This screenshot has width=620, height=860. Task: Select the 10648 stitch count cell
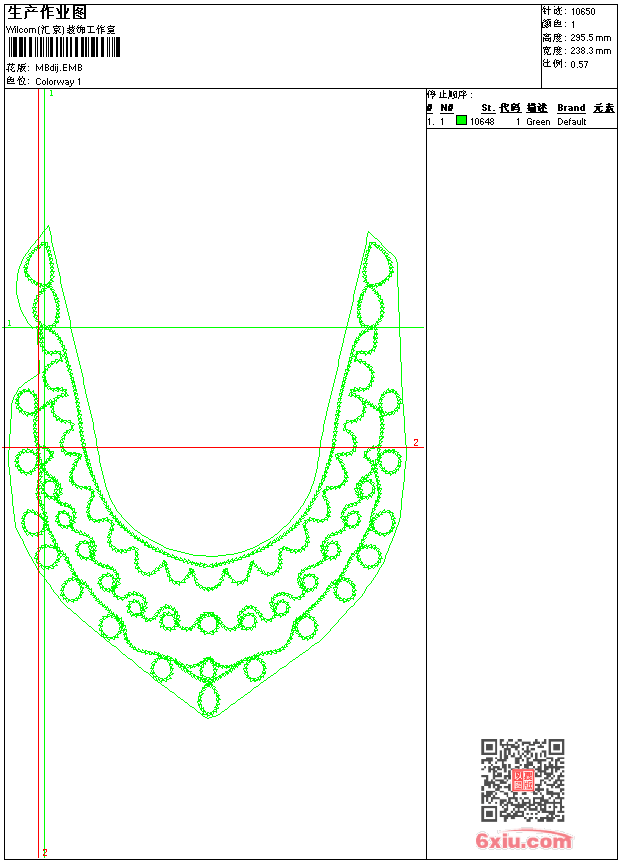[482, 122]
